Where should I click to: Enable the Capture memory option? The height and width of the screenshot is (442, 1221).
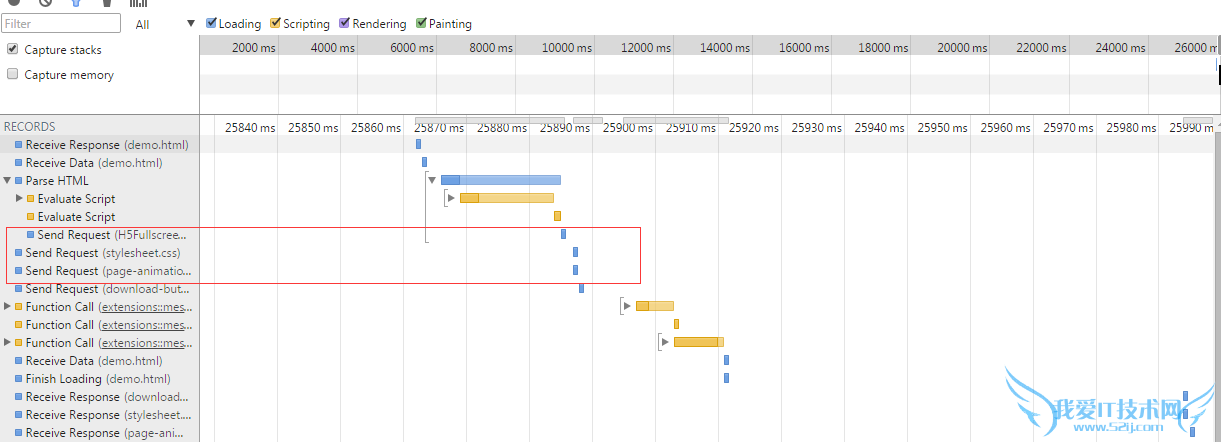[x=13, y=74]
